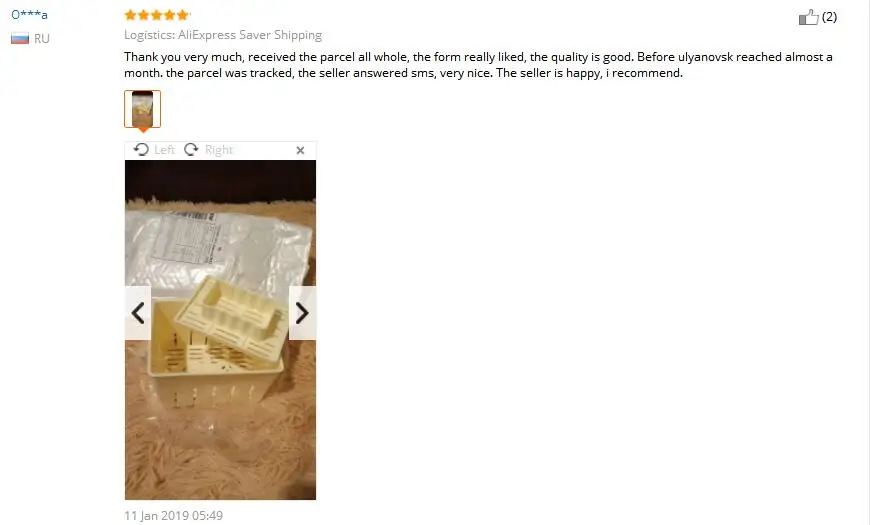
Task: Mark the review helpful with the thumbs-up icon
Action: point(808,17)
